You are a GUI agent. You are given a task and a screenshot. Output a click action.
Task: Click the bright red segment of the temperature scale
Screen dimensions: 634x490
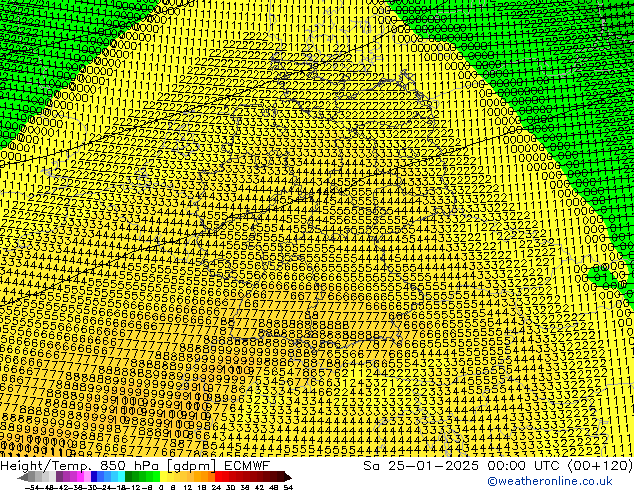point(218,477)
